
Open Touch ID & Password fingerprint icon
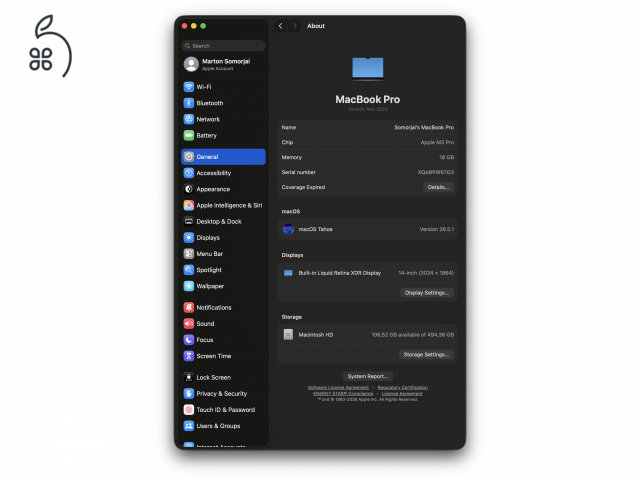click(189, 409)
